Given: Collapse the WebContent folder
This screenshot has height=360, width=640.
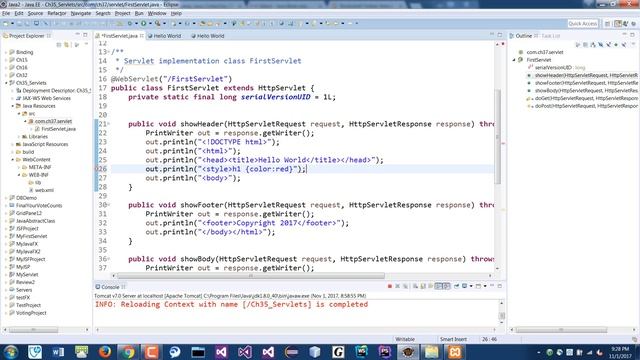Looking at the screenshot, I should click(13, 160).
